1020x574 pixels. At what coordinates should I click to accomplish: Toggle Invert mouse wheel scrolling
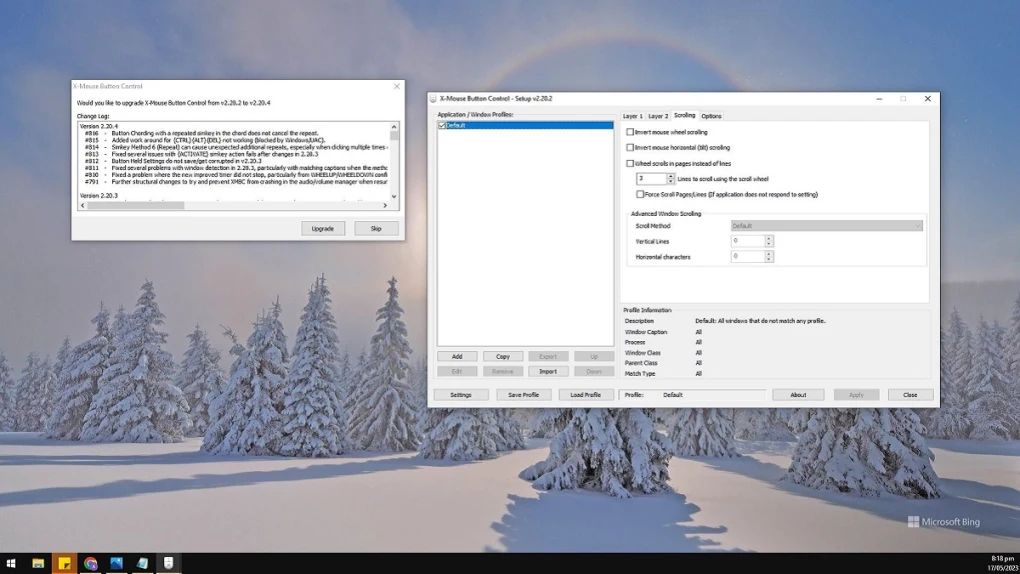(630, 131)
